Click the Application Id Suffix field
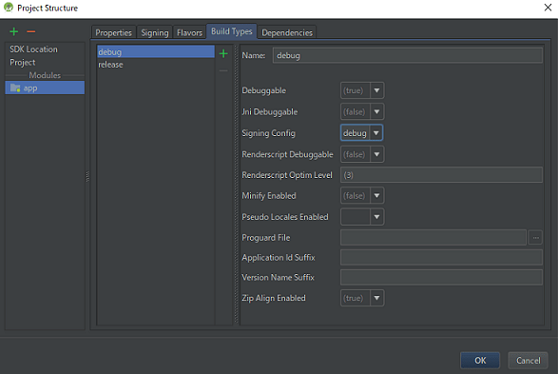The height and width of the screenshot is (374, 558). click(441, 257)
